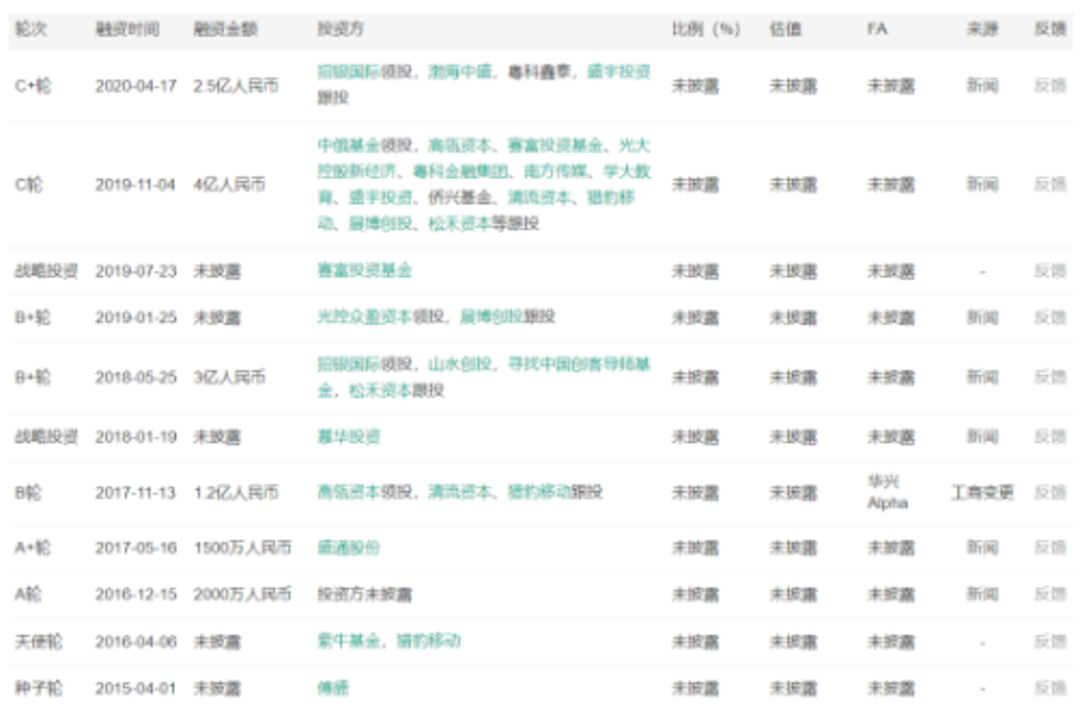This screenshot has height=723, width=1080.
Task: Open the 新闻 source for the 2020-04-17 round
Action: pos(982,85)
